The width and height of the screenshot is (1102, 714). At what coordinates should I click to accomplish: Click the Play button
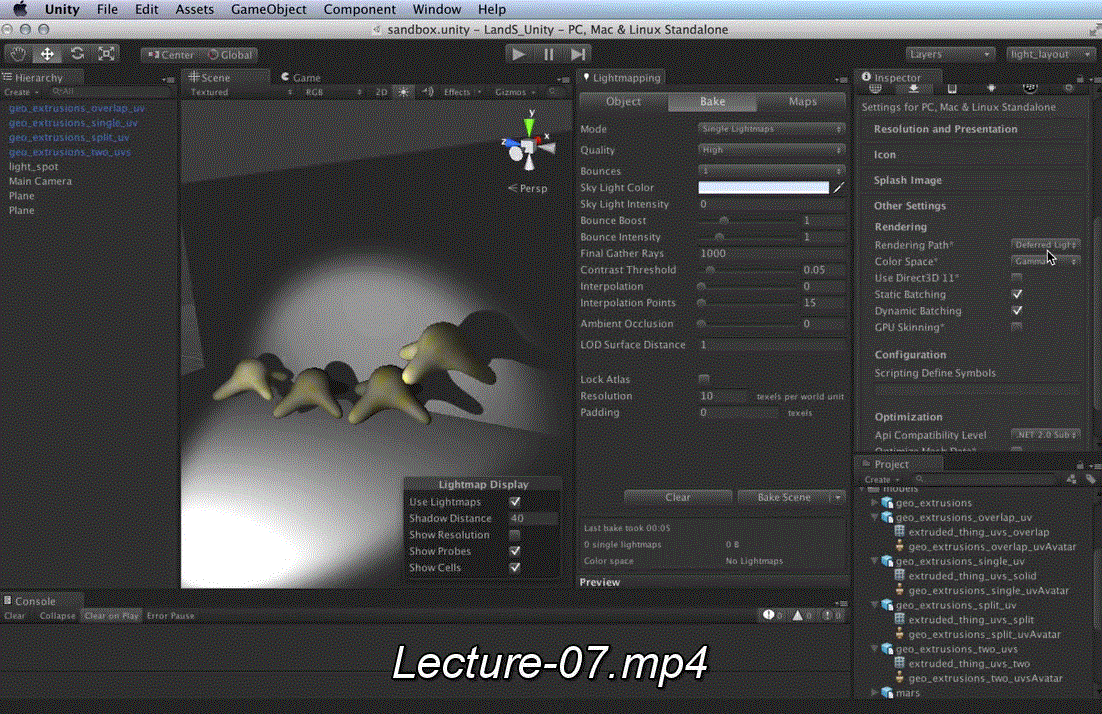[x=519, y=54]
